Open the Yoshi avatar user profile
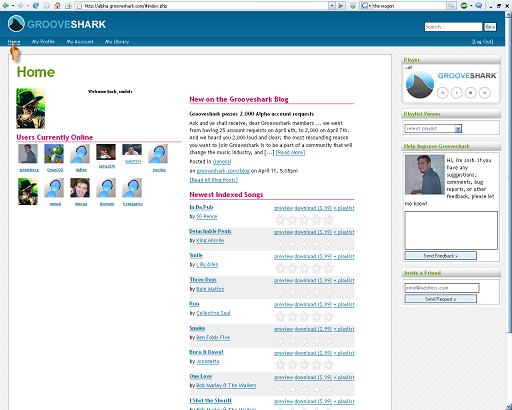 pos(54,154)
